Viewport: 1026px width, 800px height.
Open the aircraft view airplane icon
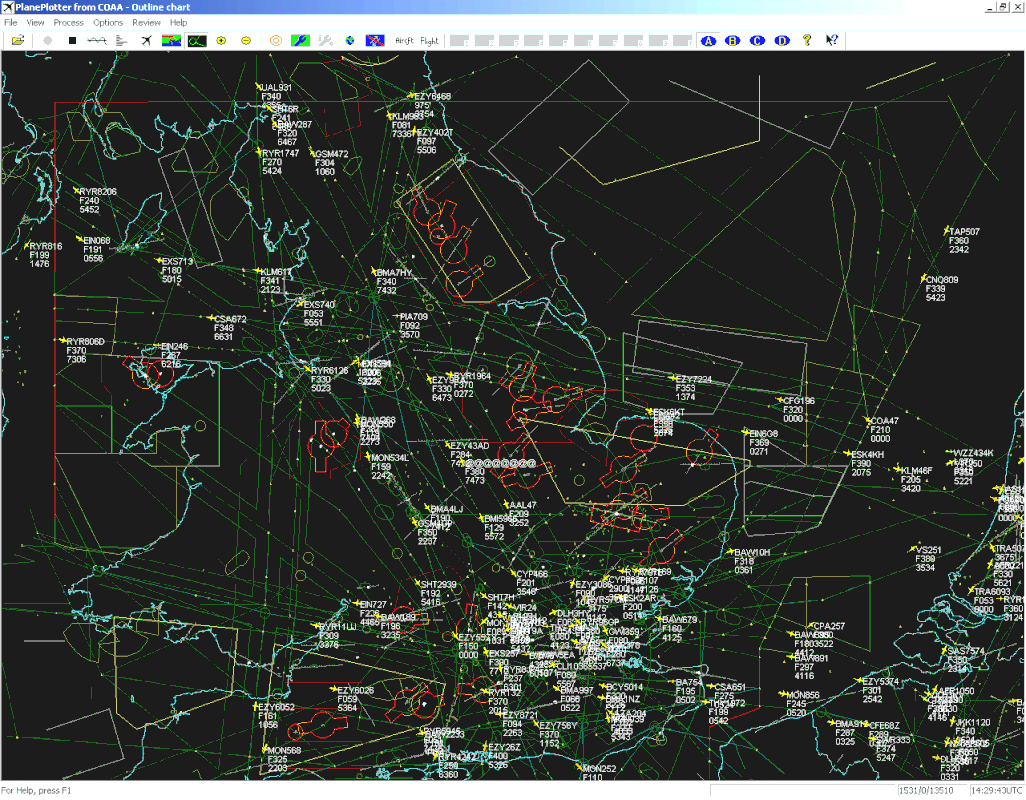click(147, 41)
